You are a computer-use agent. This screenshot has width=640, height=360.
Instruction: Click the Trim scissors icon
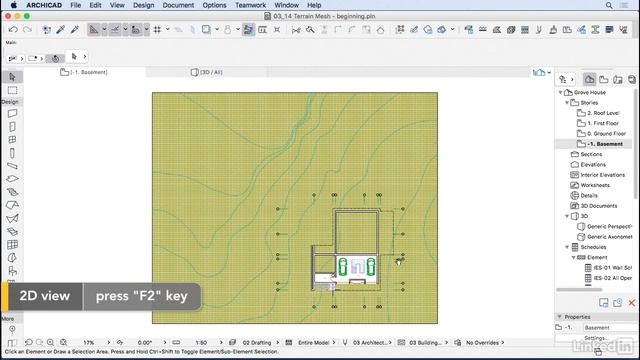pyautogui.click(x=296, y=29)
